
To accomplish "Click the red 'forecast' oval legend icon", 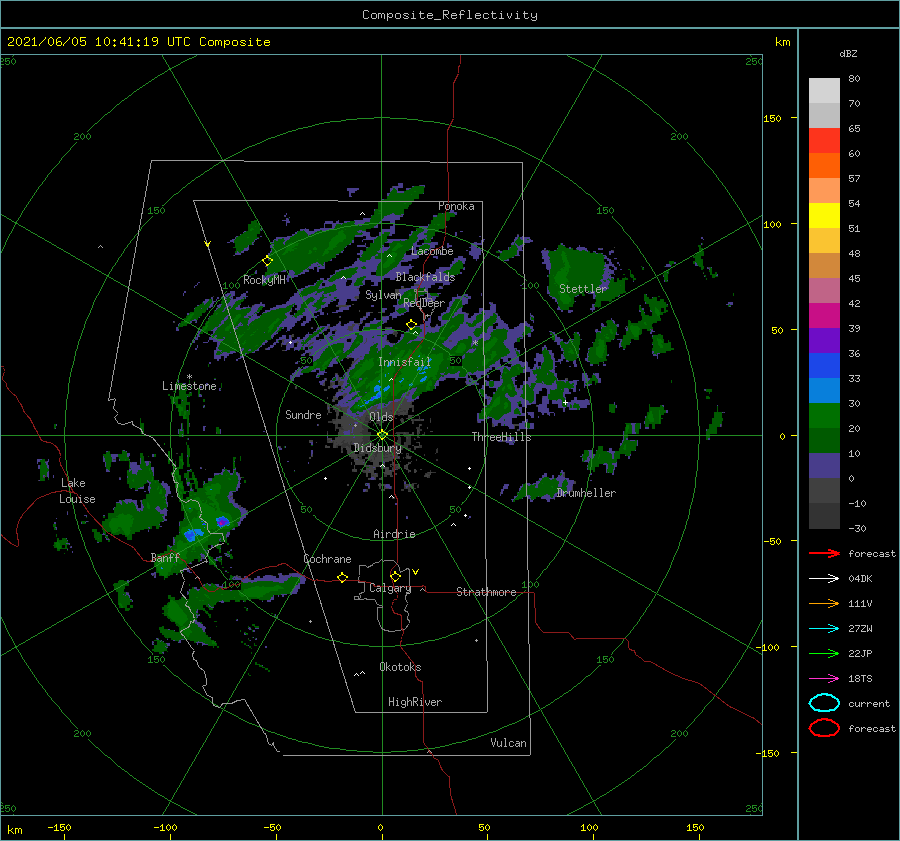I will click(824, 728).
